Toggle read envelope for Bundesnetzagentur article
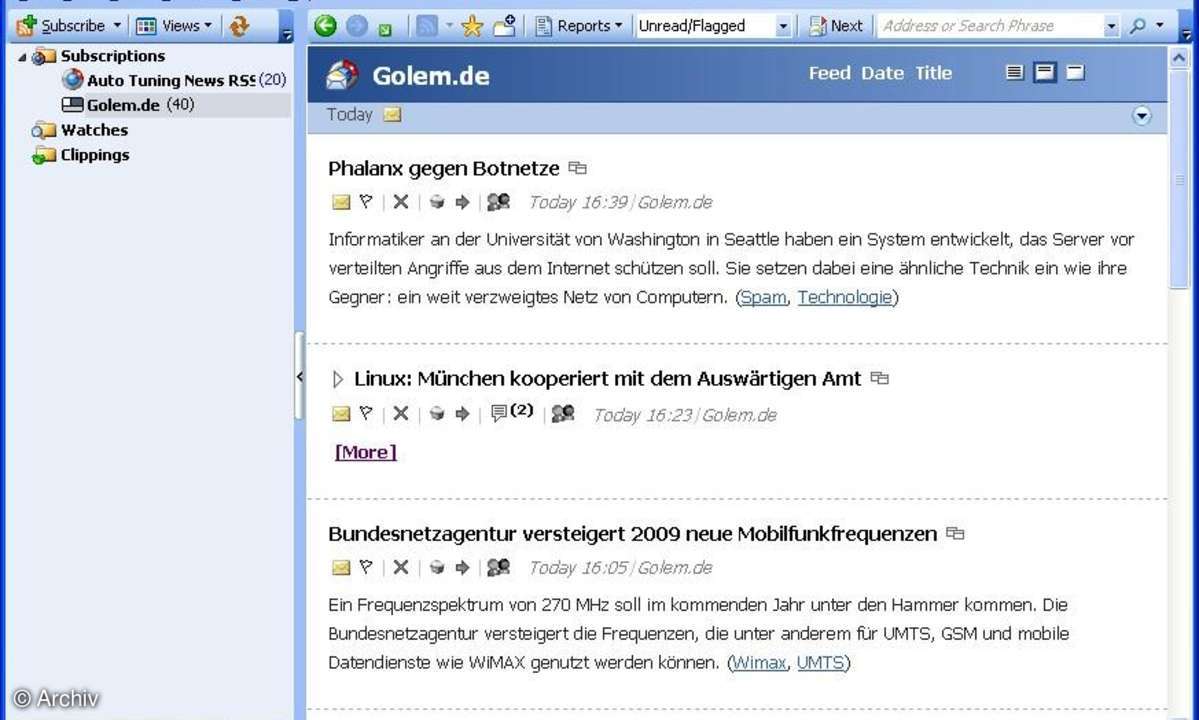1199x720 pixels. 341,567
